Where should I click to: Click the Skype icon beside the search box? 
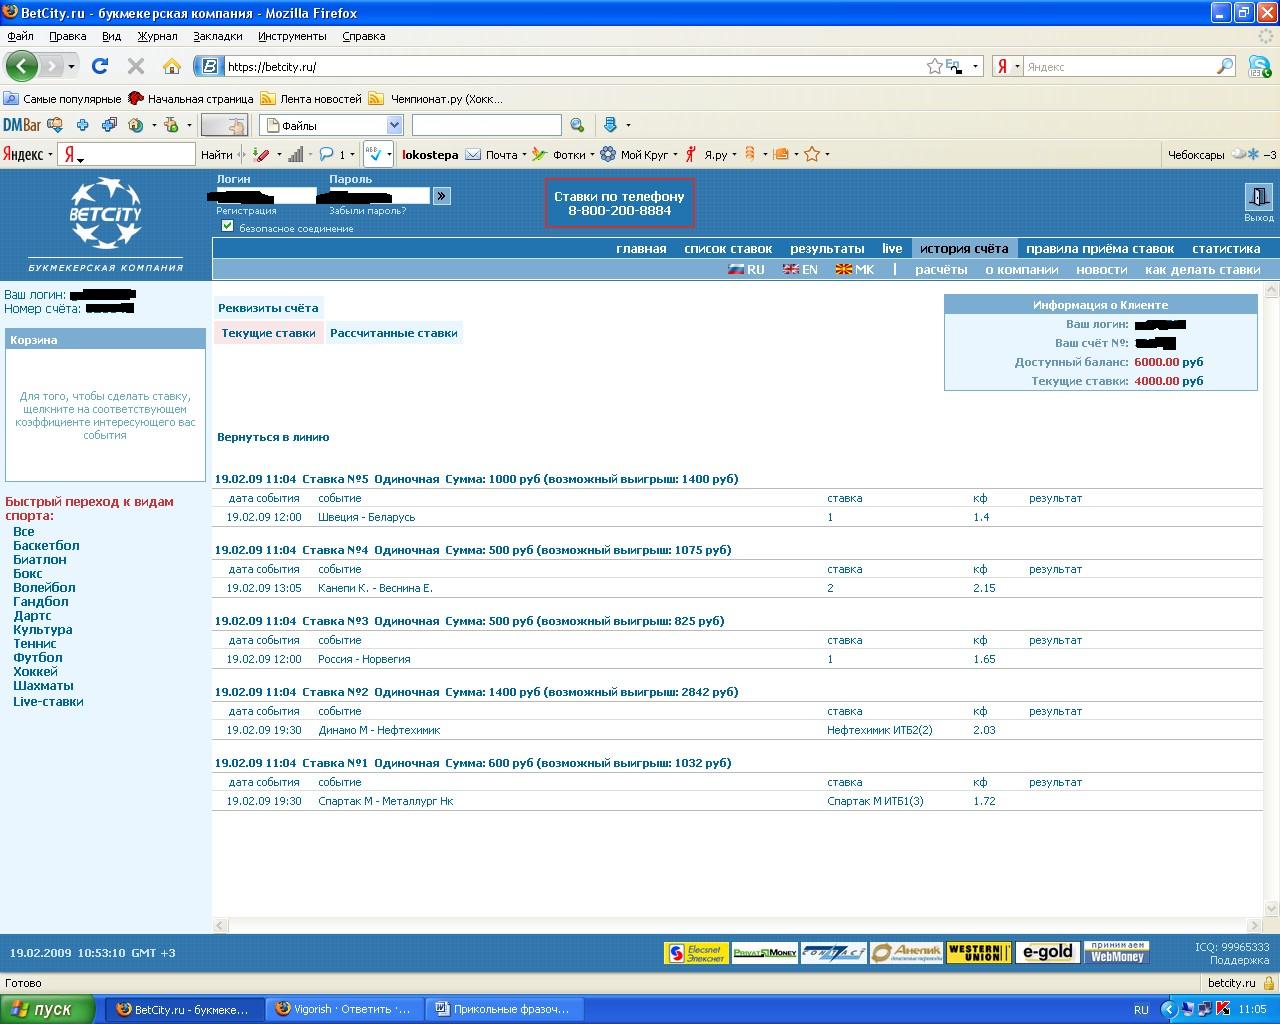(1259, 66)
